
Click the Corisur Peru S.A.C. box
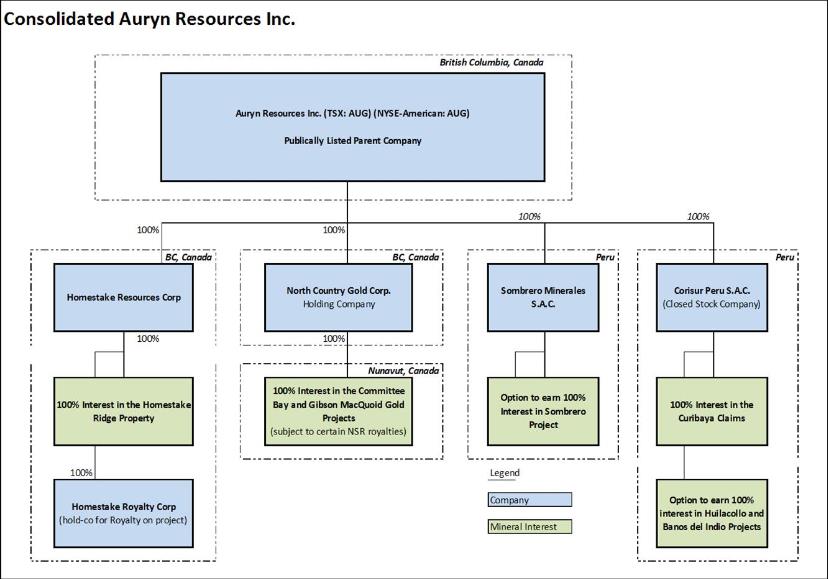pos(712,297)
